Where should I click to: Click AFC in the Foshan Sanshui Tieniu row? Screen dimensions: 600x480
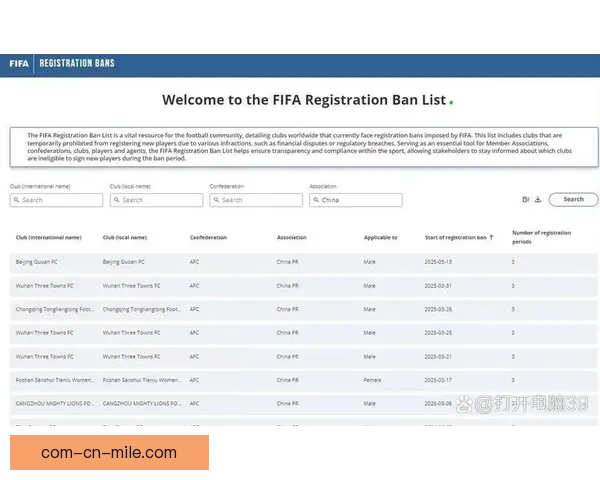(194, 380)
